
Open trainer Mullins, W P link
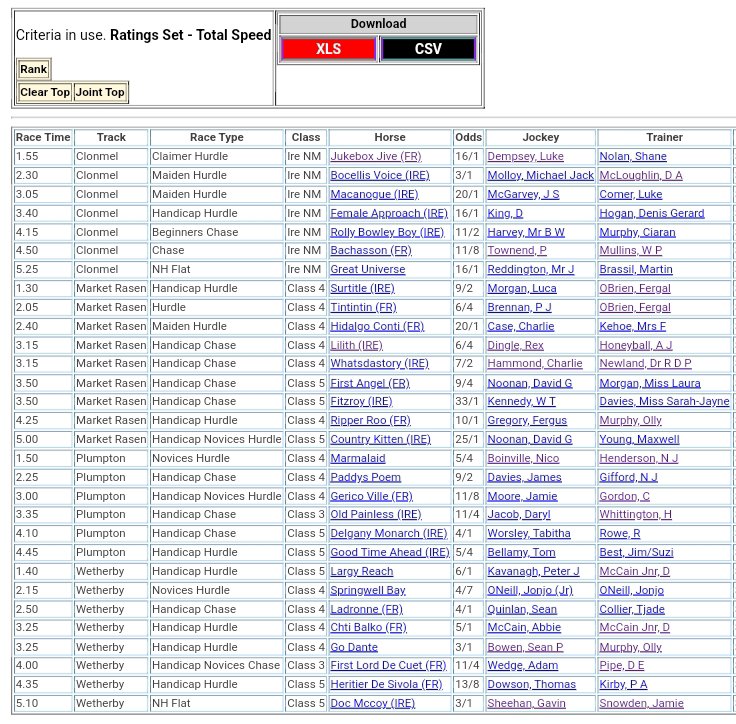(x=630, y=250)
